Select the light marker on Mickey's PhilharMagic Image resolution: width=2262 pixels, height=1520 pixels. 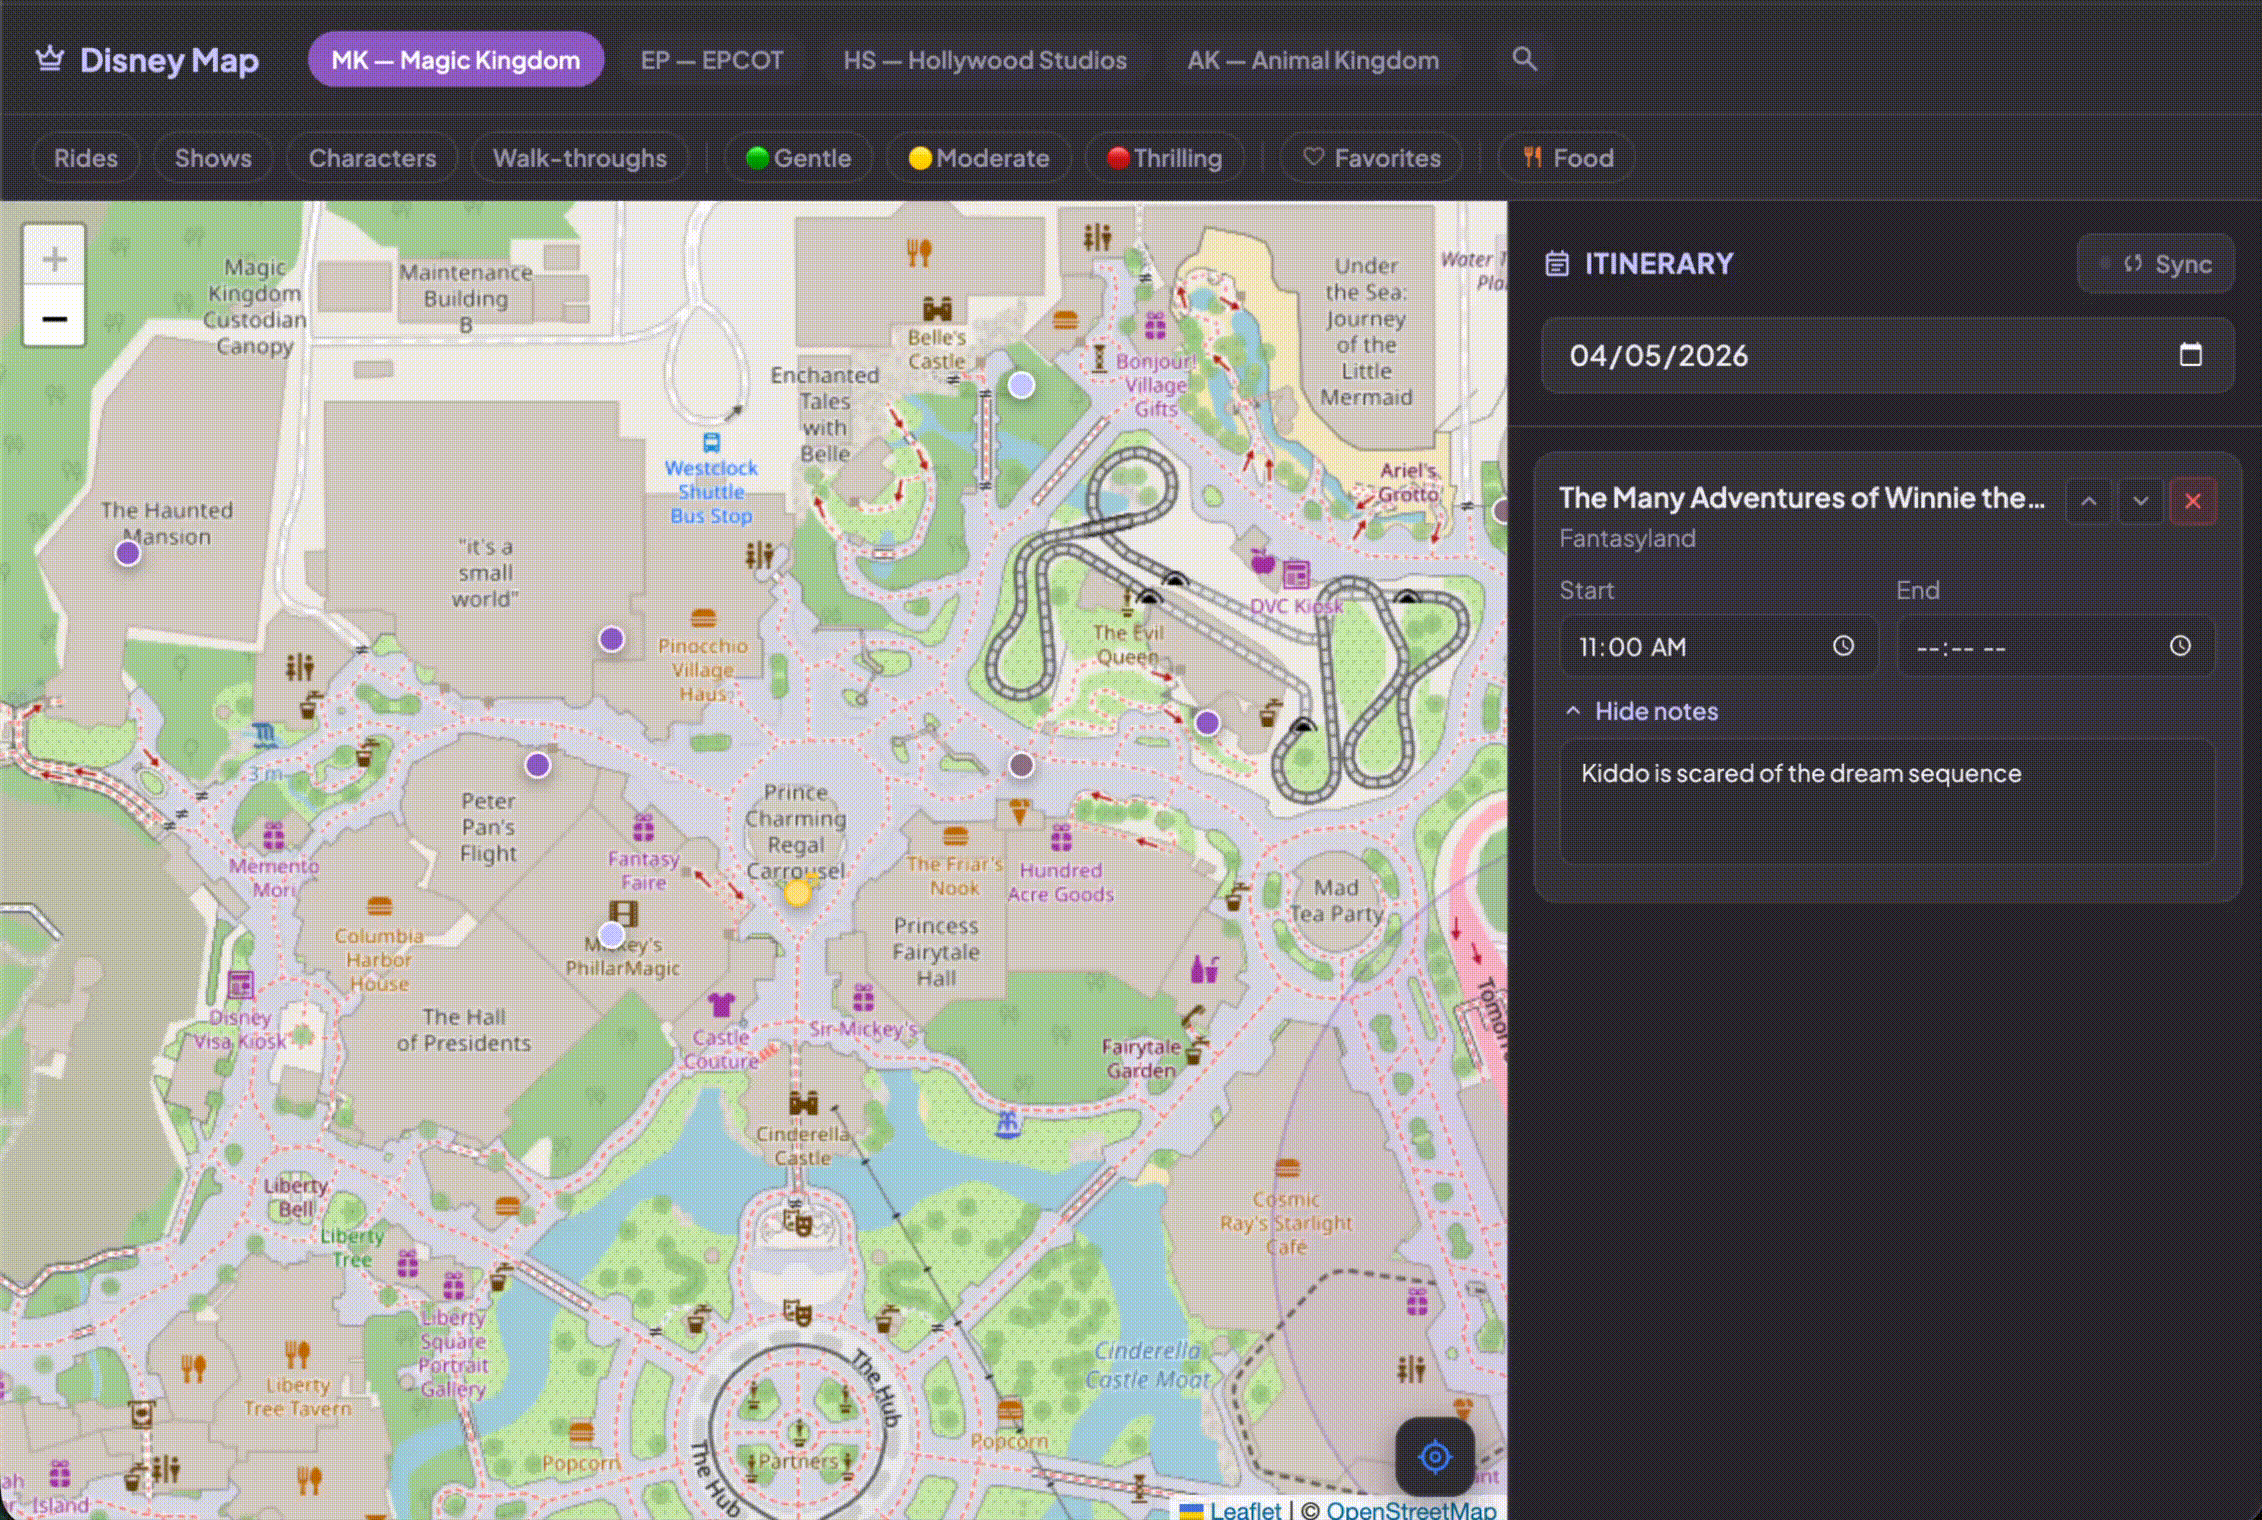(611, 935)
